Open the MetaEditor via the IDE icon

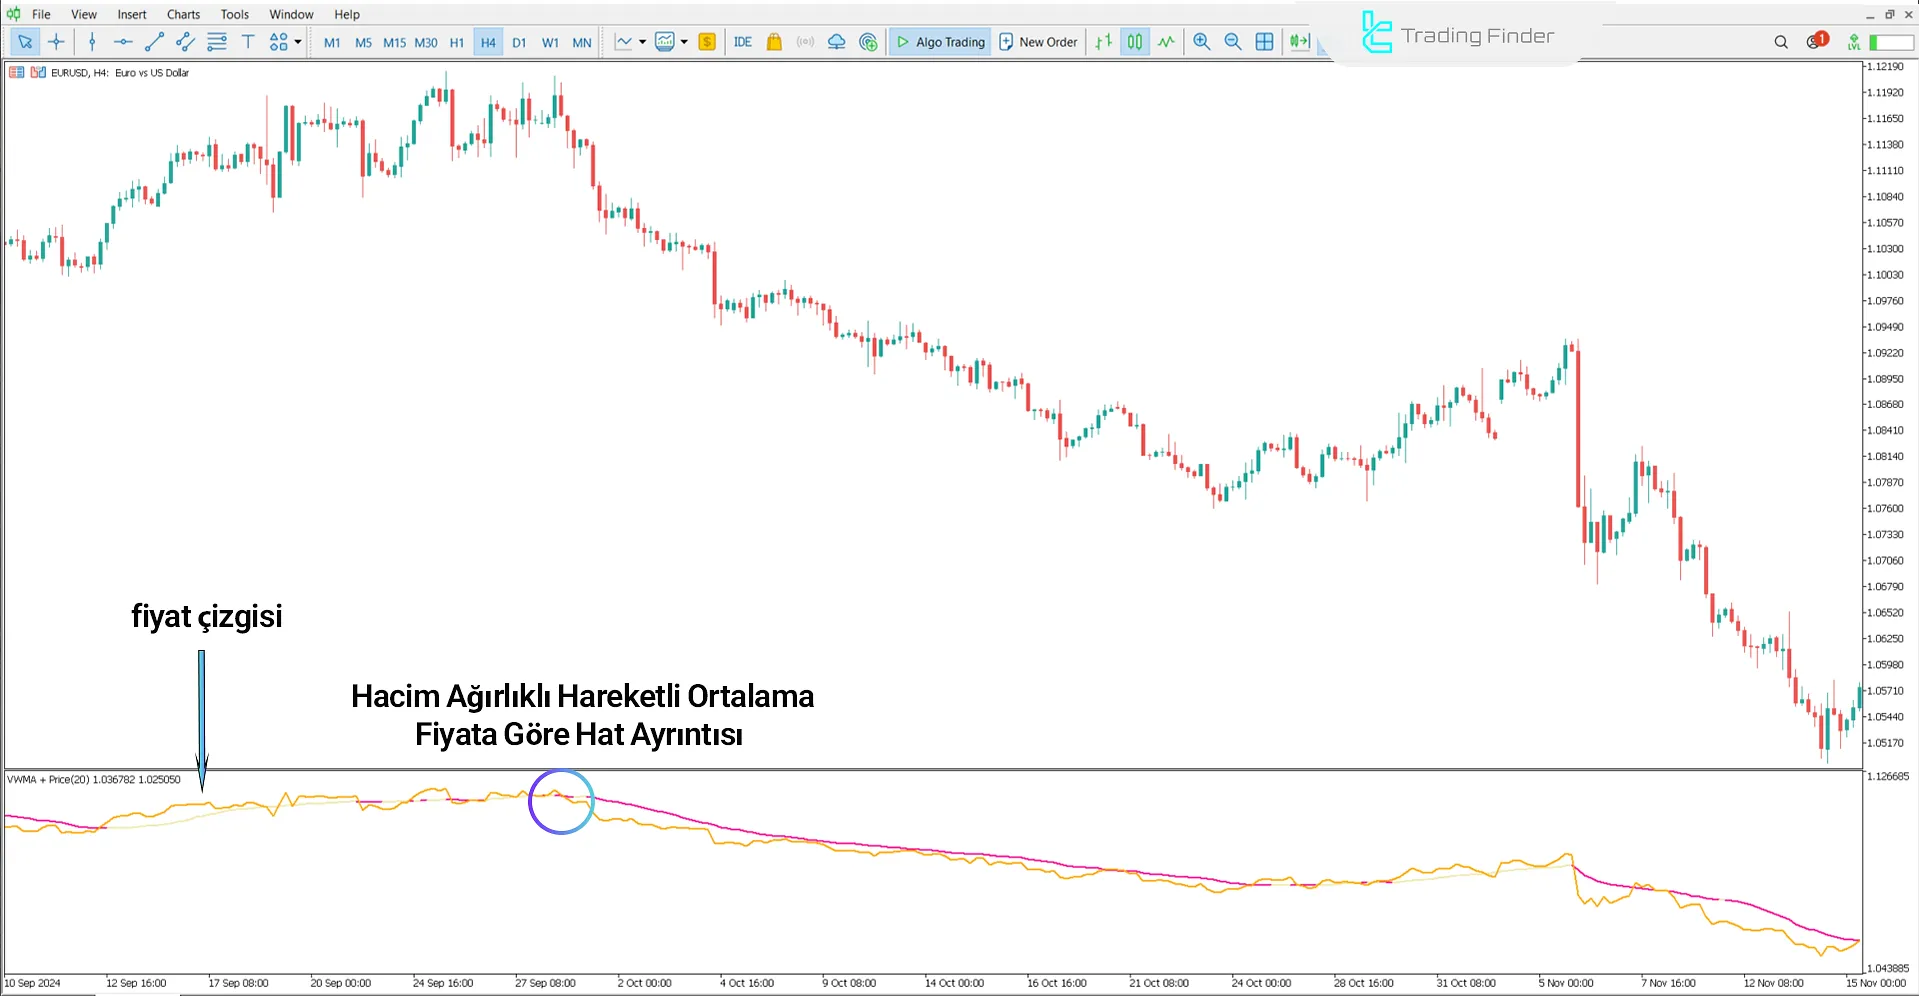(742, 42)
